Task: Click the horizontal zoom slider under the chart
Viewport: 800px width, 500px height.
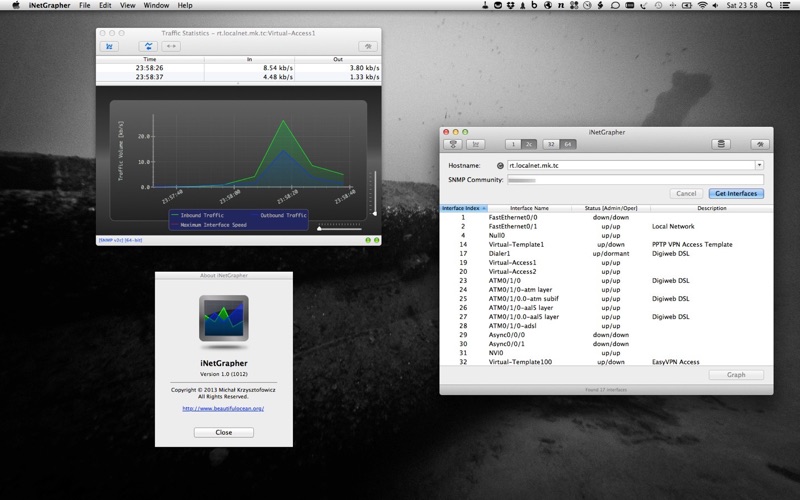Action: click(x=340, y=228)
